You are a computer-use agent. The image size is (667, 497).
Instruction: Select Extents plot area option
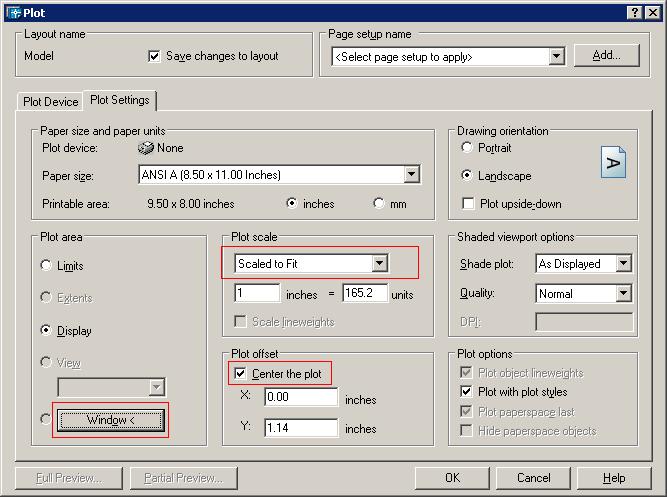click(46, 297)
